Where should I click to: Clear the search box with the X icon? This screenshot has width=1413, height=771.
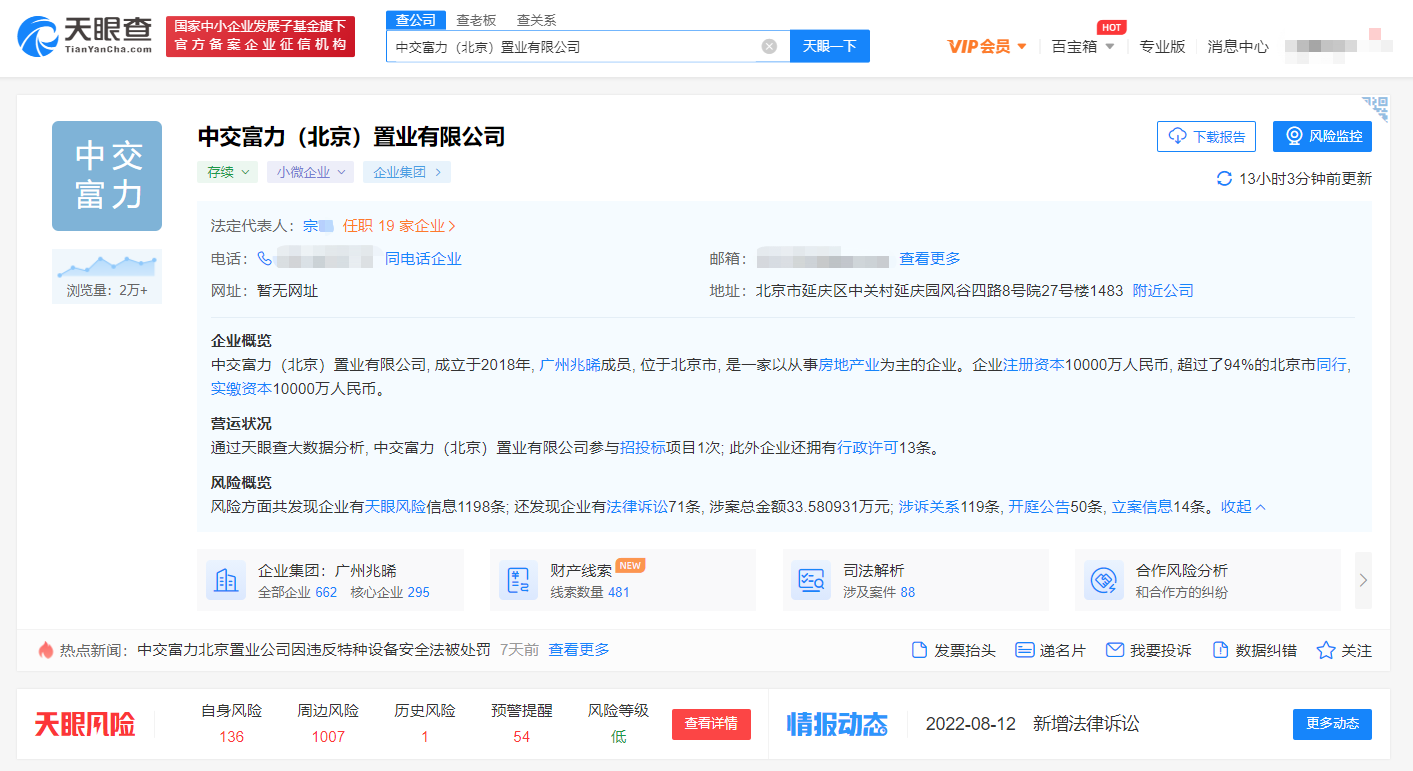click(769, 46)
